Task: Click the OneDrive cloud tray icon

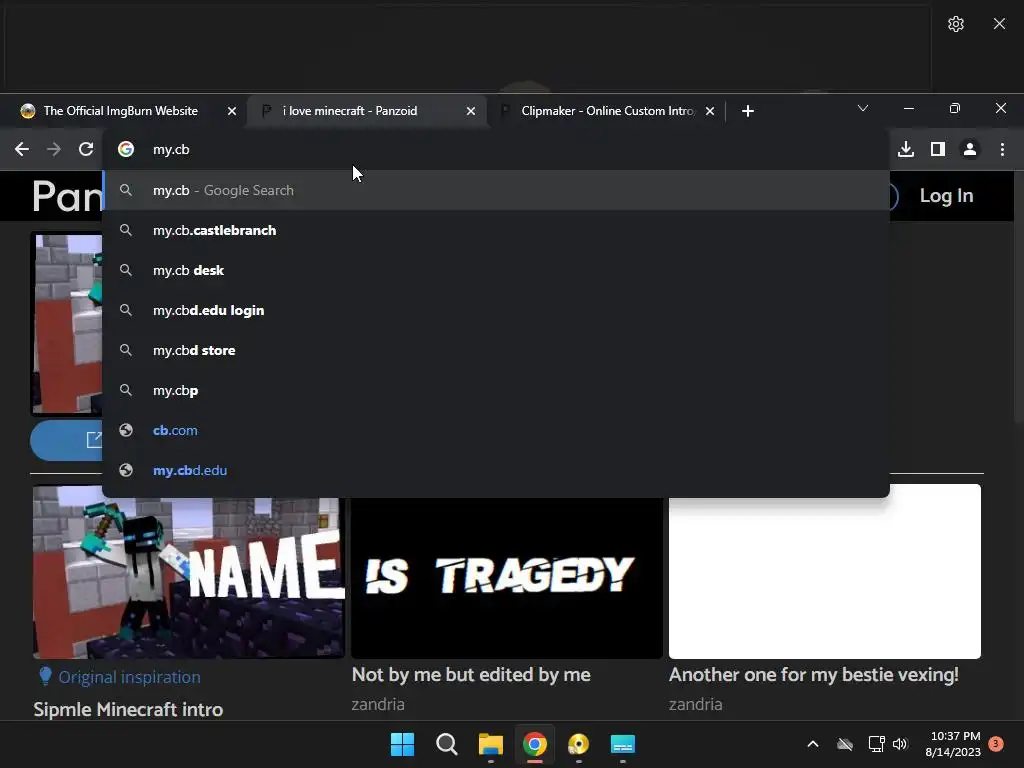Action: click(845, 744)
